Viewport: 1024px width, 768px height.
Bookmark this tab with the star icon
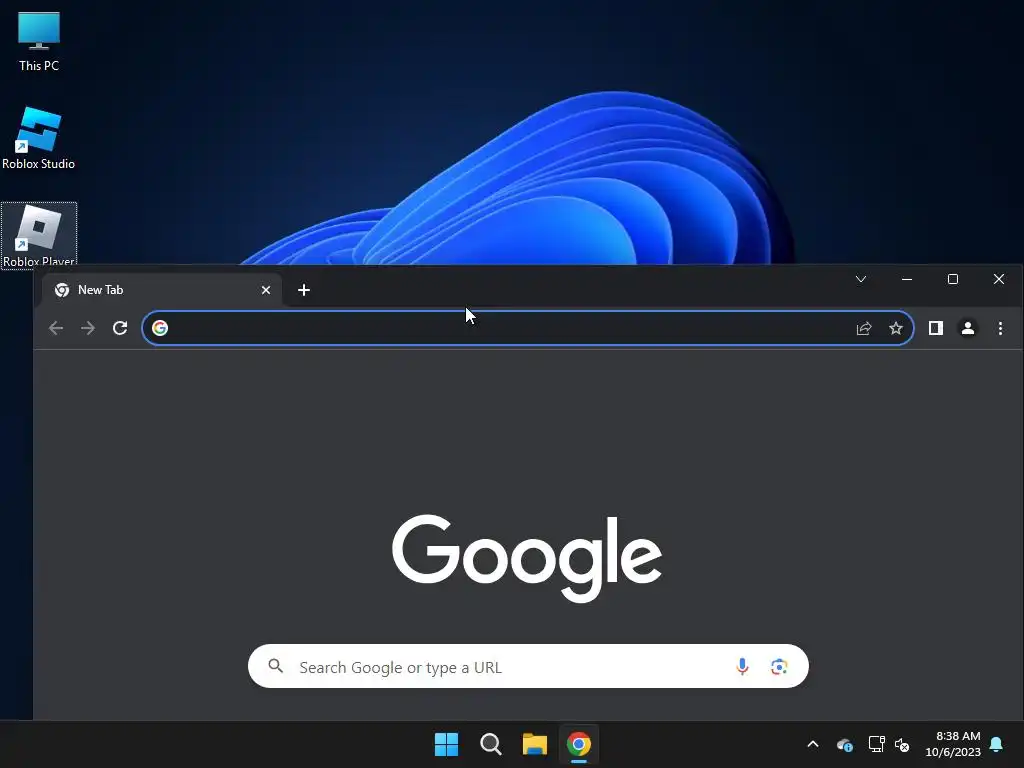[896, 328]
